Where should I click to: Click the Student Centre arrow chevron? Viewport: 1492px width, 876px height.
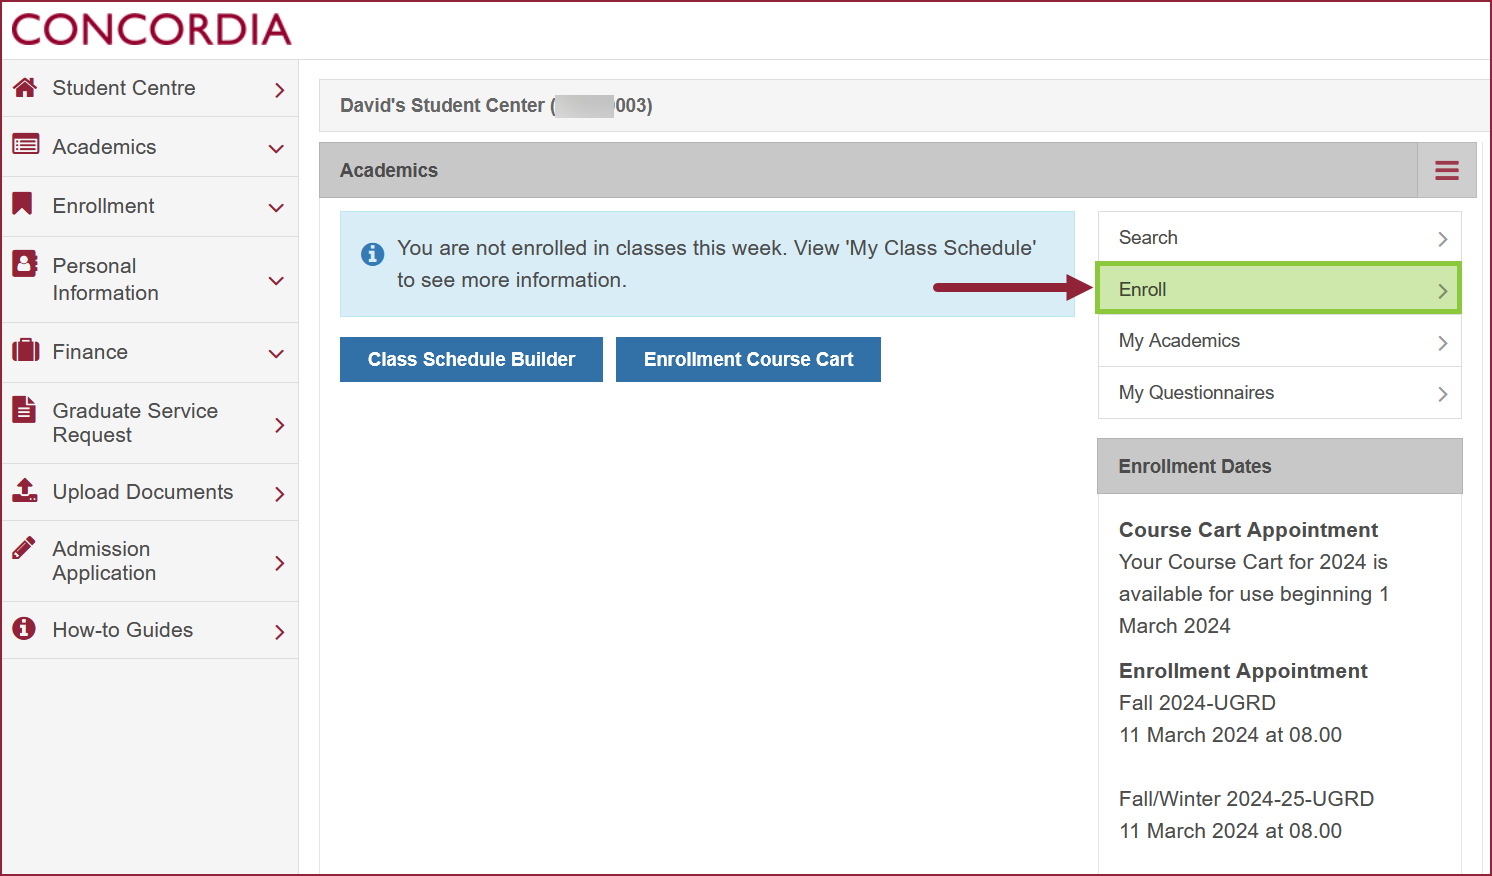279,90
